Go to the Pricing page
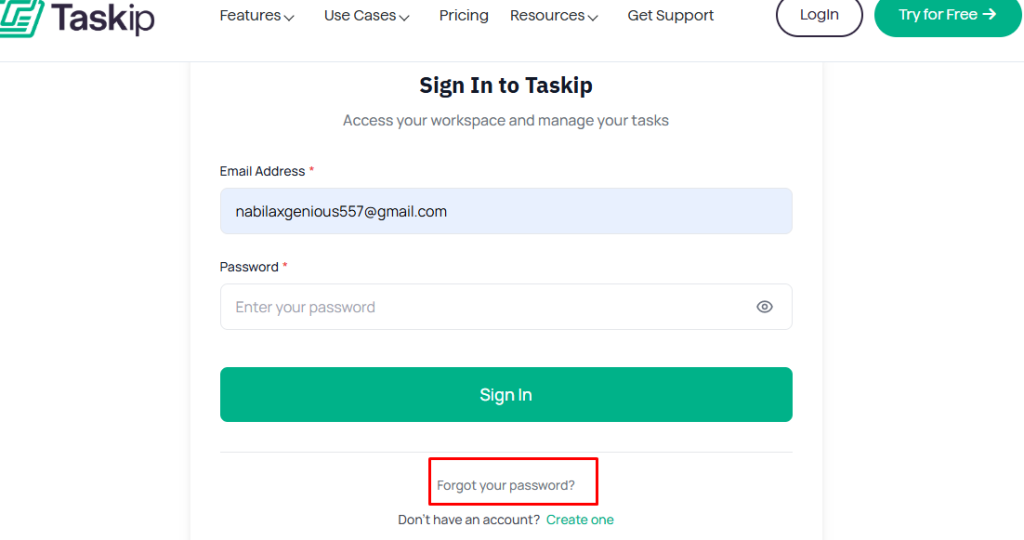The width and height of the screenshot is (1024, 540). pyautogui.click(x=464, y=16)
